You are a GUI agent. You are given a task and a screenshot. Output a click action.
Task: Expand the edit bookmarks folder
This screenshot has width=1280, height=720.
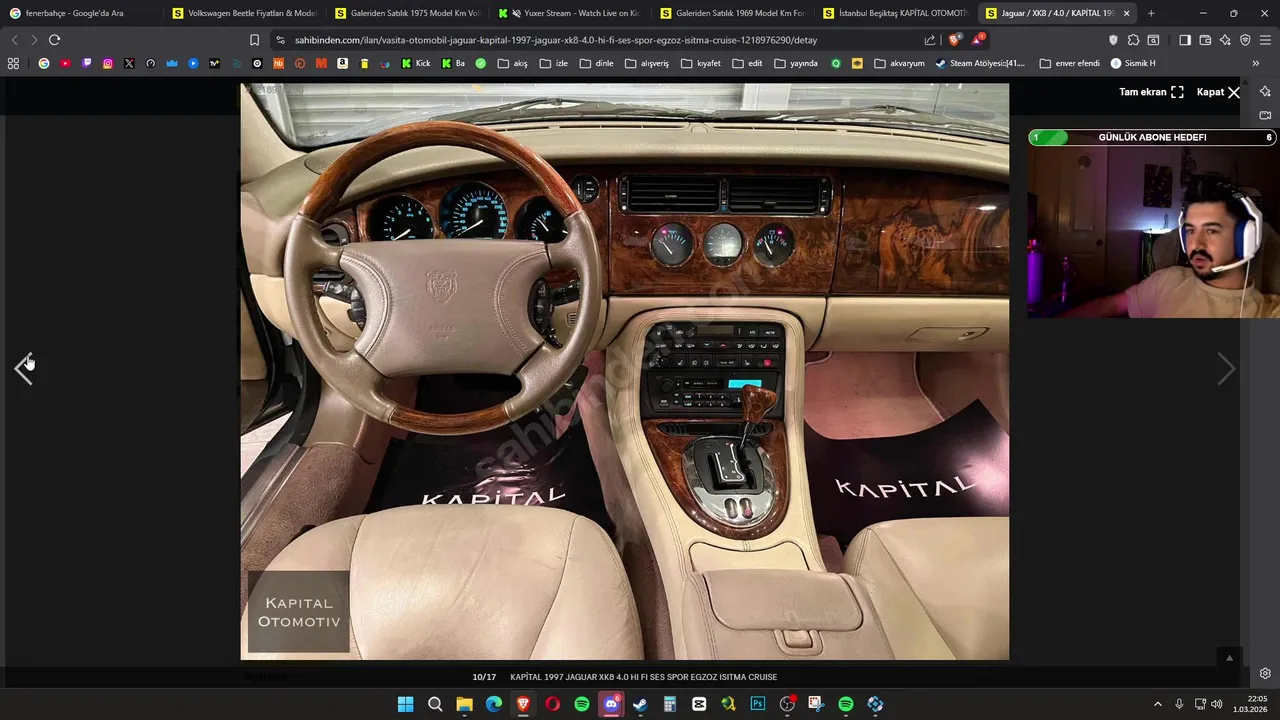(x=747, y=63)
